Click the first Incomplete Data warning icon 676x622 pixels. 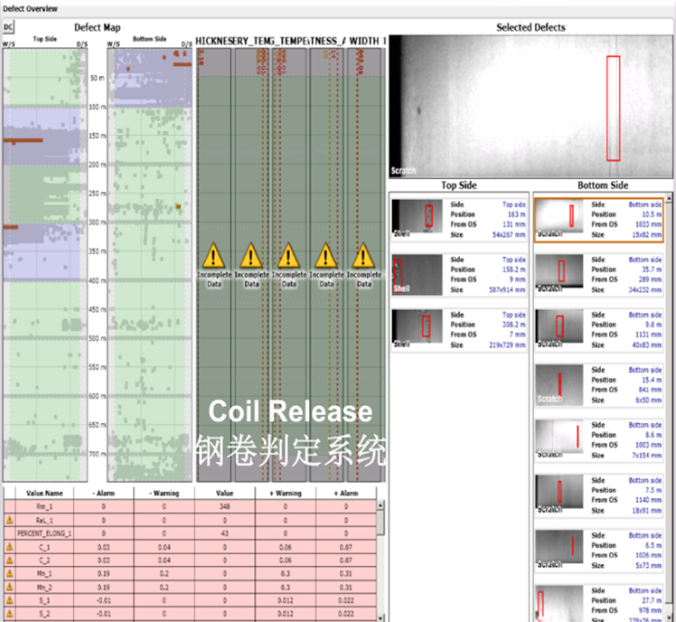pos(213,256)
